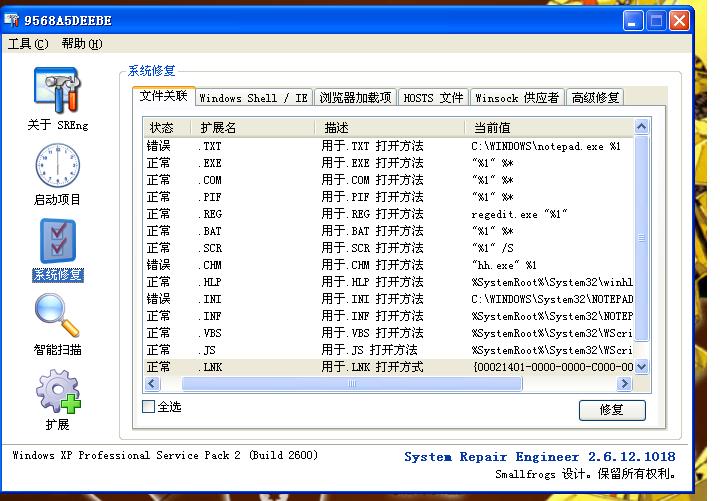Select the .REG row
The height and width of the screenshot is (501, 720).
coord(388,214)
